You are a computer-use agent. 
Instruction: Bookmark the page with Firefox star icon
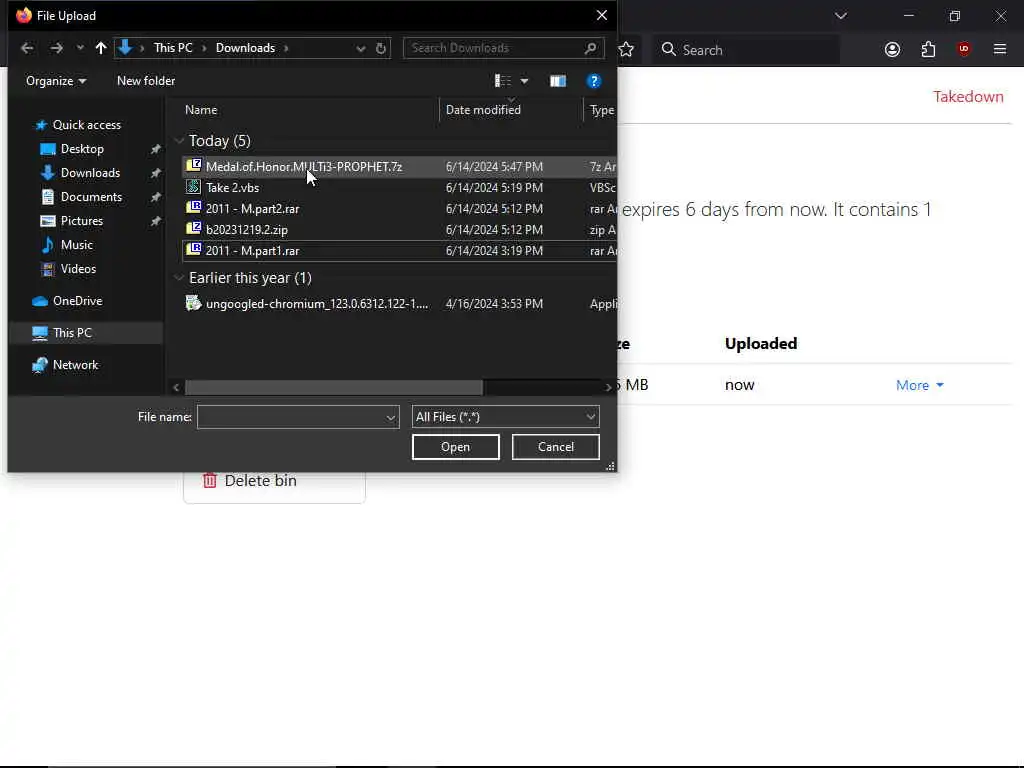[x=626, y=50]
